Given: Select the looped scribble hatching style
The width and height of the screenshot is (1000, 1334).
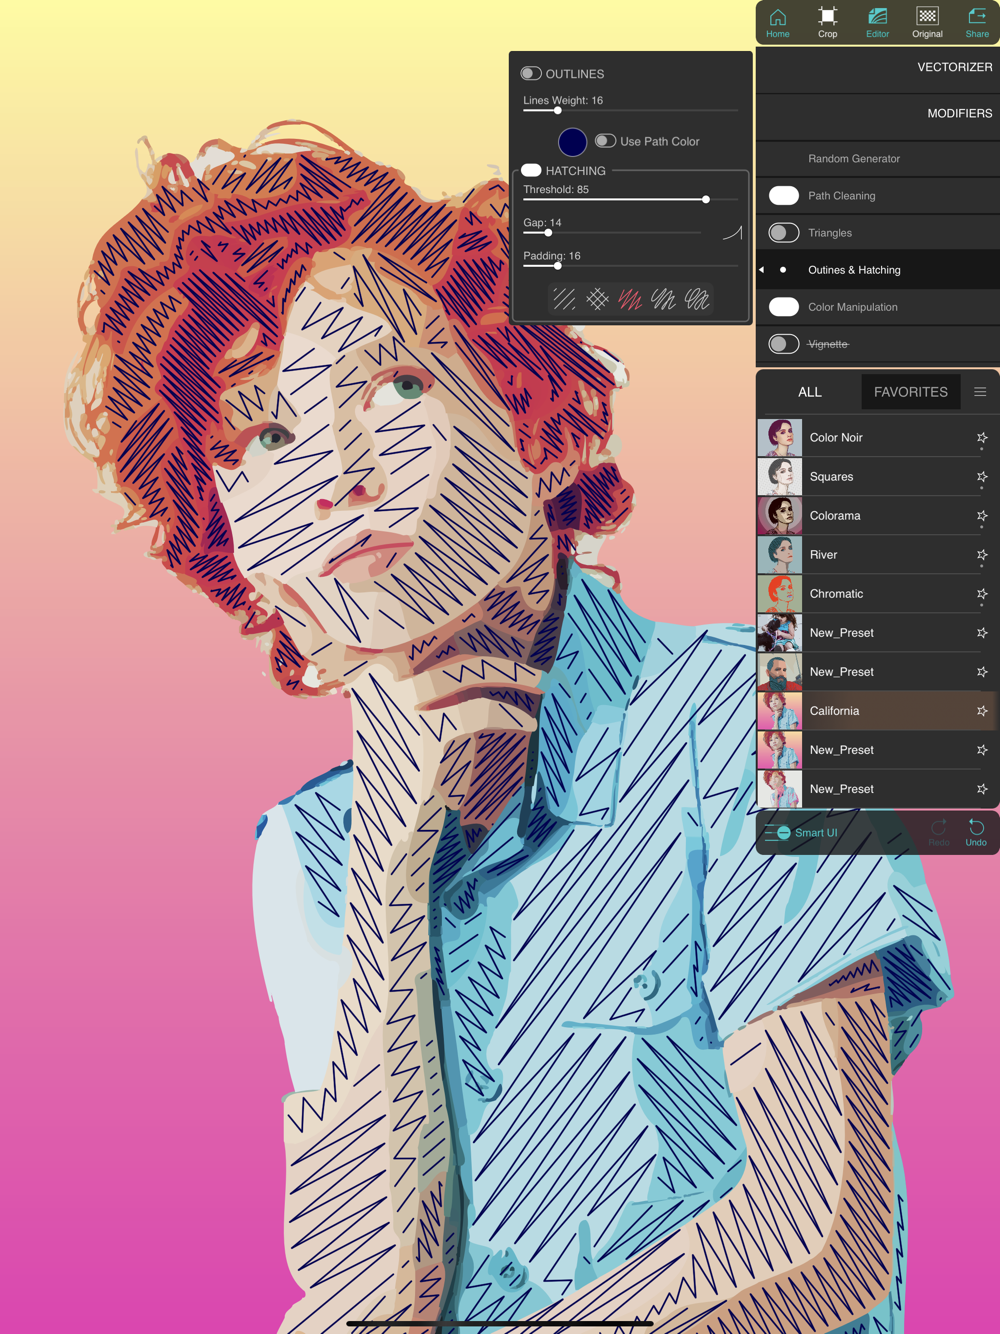Looking at the screenshot, I should pos(698,299).
